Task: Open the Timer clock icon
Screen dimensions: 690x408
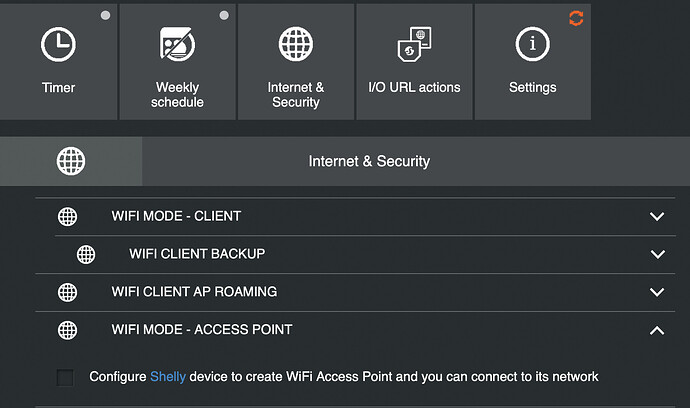Action: [58, 44]
